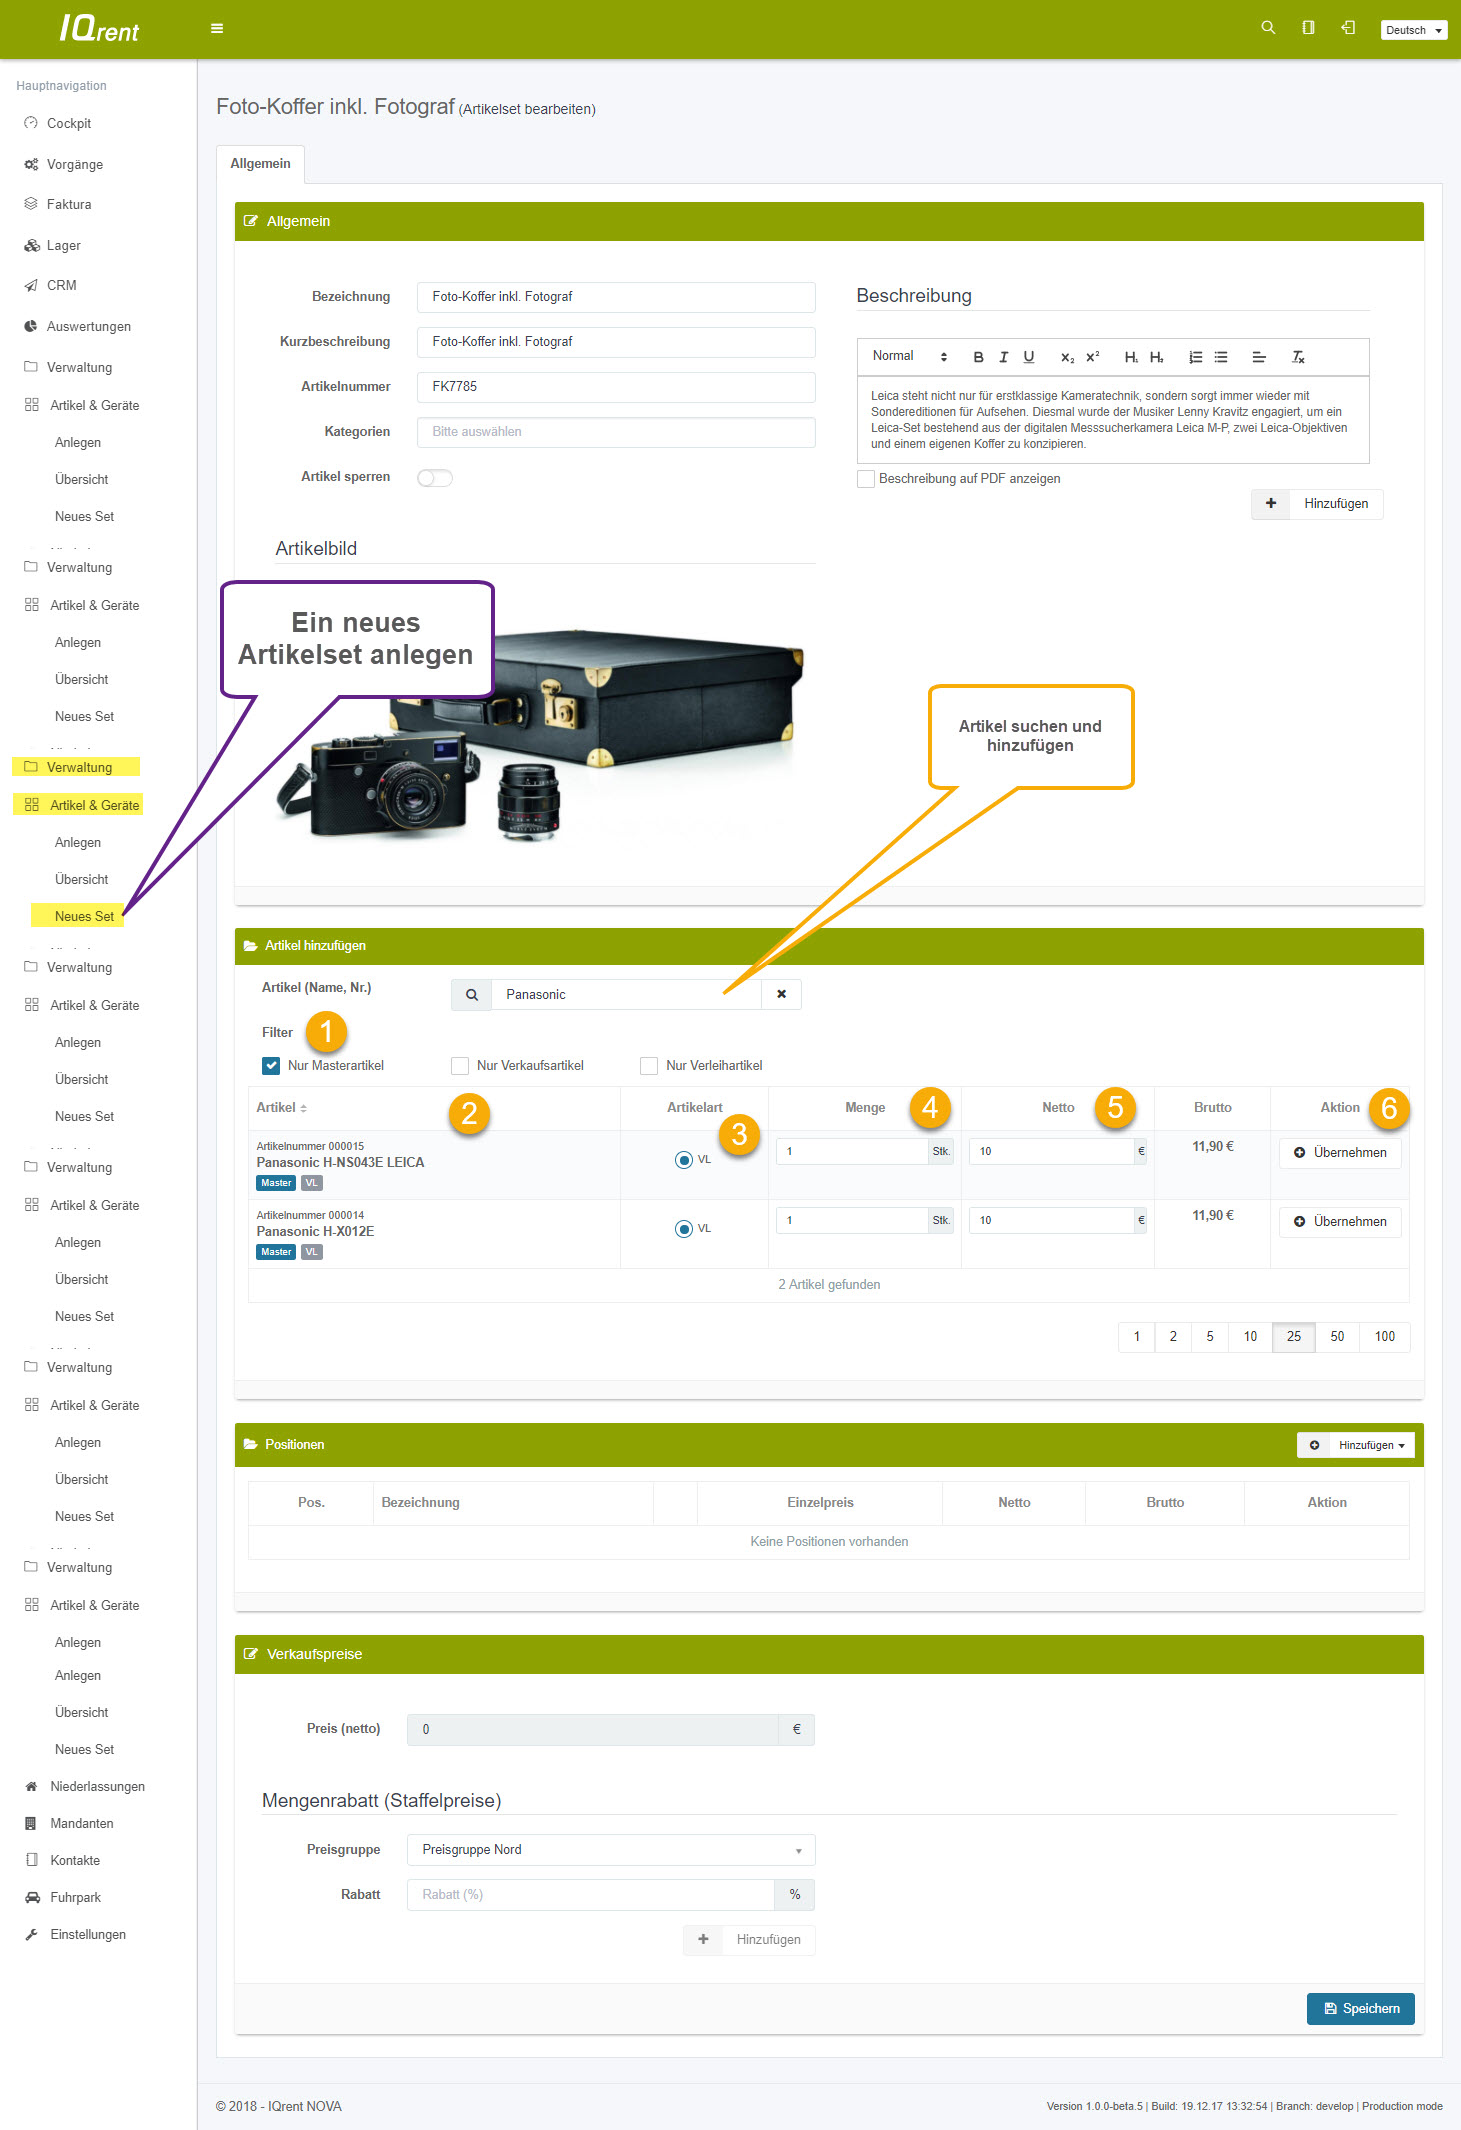Viewport: 1461px width, 2130px height.
Task: Open Lager in the sidebar
Action: [x=63, y=245]
